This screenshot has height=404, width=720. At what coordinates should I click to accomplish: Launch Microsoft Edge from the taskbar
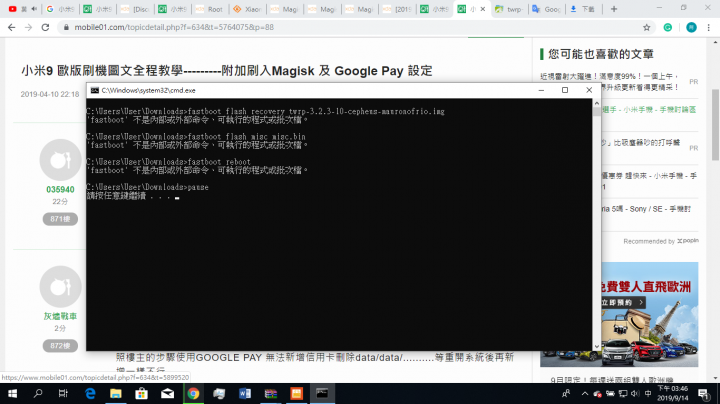coord(90,393)
